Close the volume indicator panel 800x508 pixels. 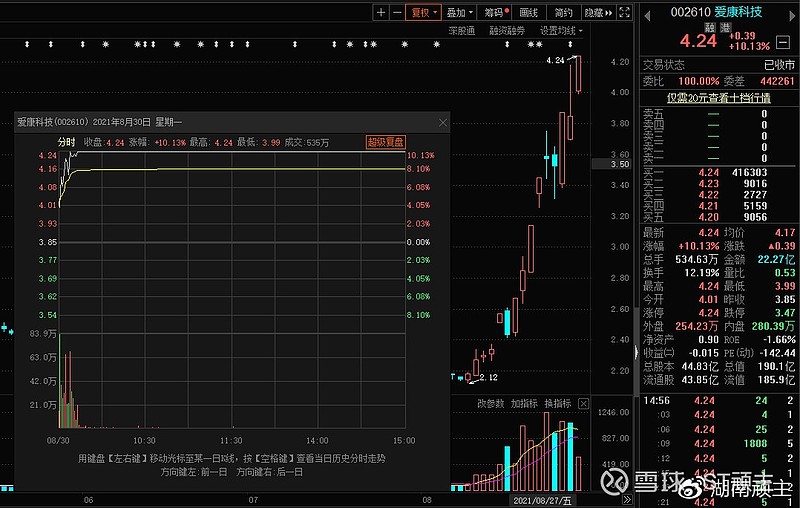point(583,403)
